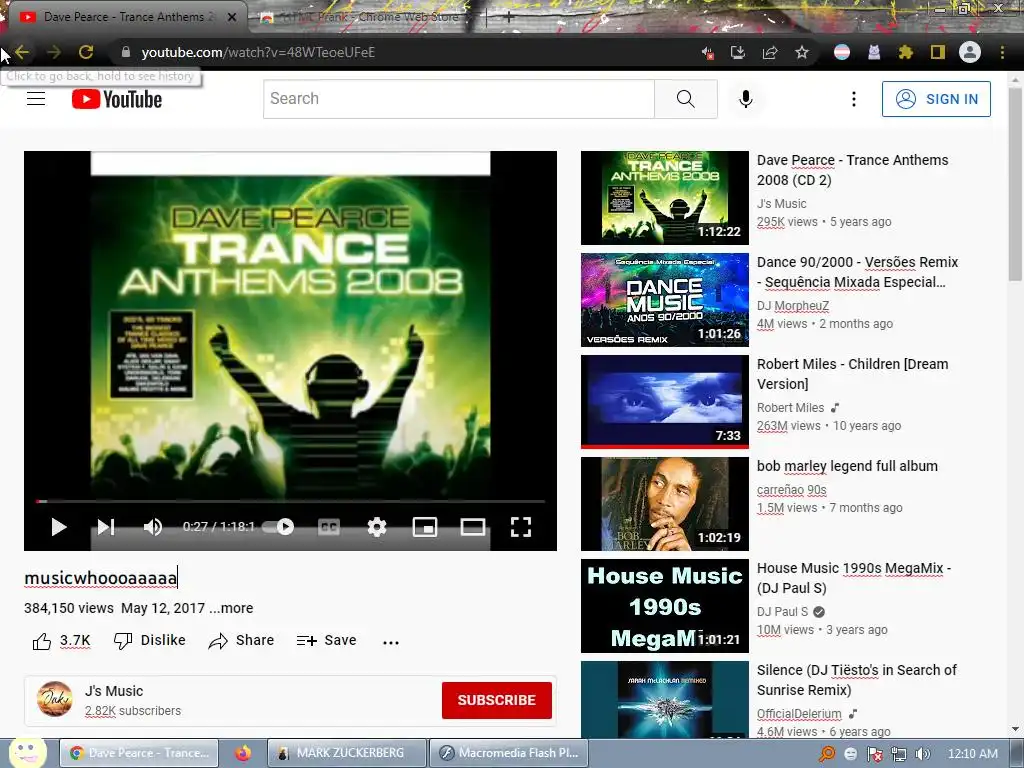Open the extensions puzzle piece icon
Viewport: 1024px width, 768px height.
(x=906, y=52)
